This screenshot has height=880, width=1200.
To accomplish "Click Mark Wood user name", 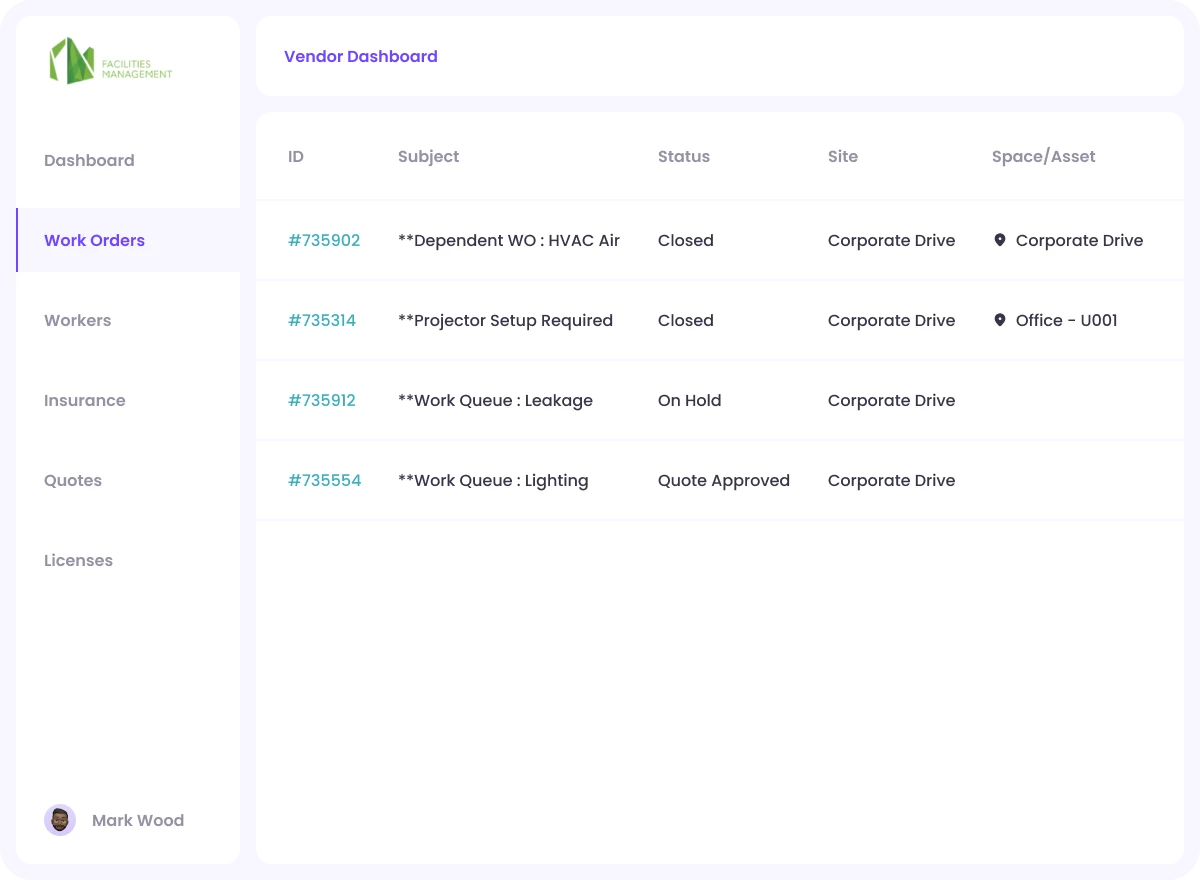I will coord(138,820).
